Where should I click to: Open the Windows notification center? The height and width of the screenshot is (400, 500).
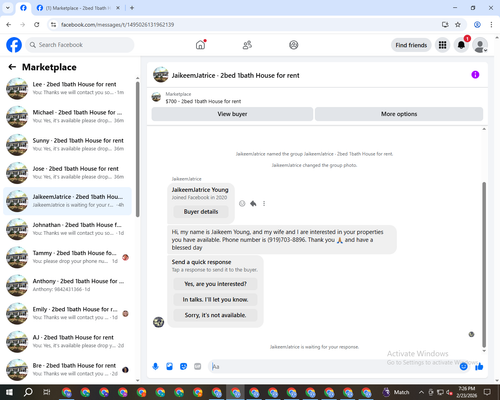coord(487,392)
